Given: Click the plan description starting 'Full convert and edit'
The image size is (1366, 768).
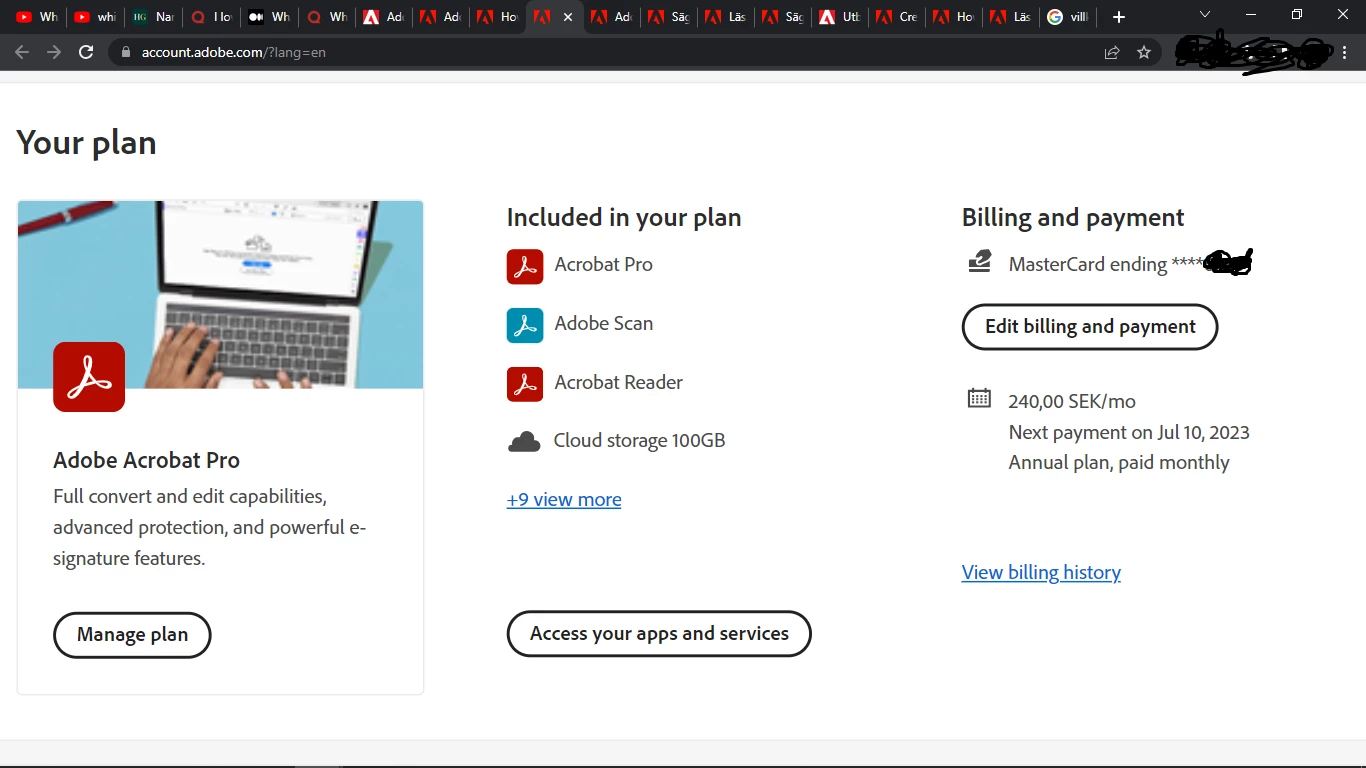Looking at the screenshot, I should [210, 527].
